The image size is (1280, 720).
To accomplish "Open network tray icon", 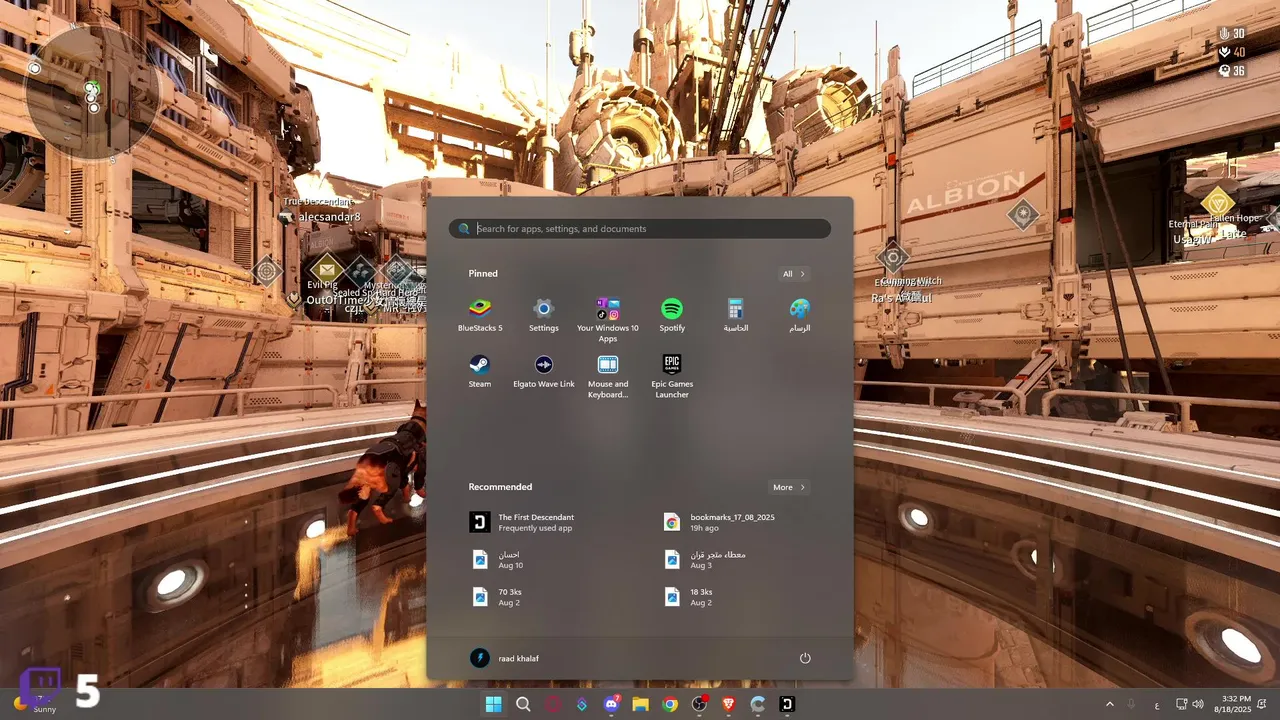I will [1182, 704].
